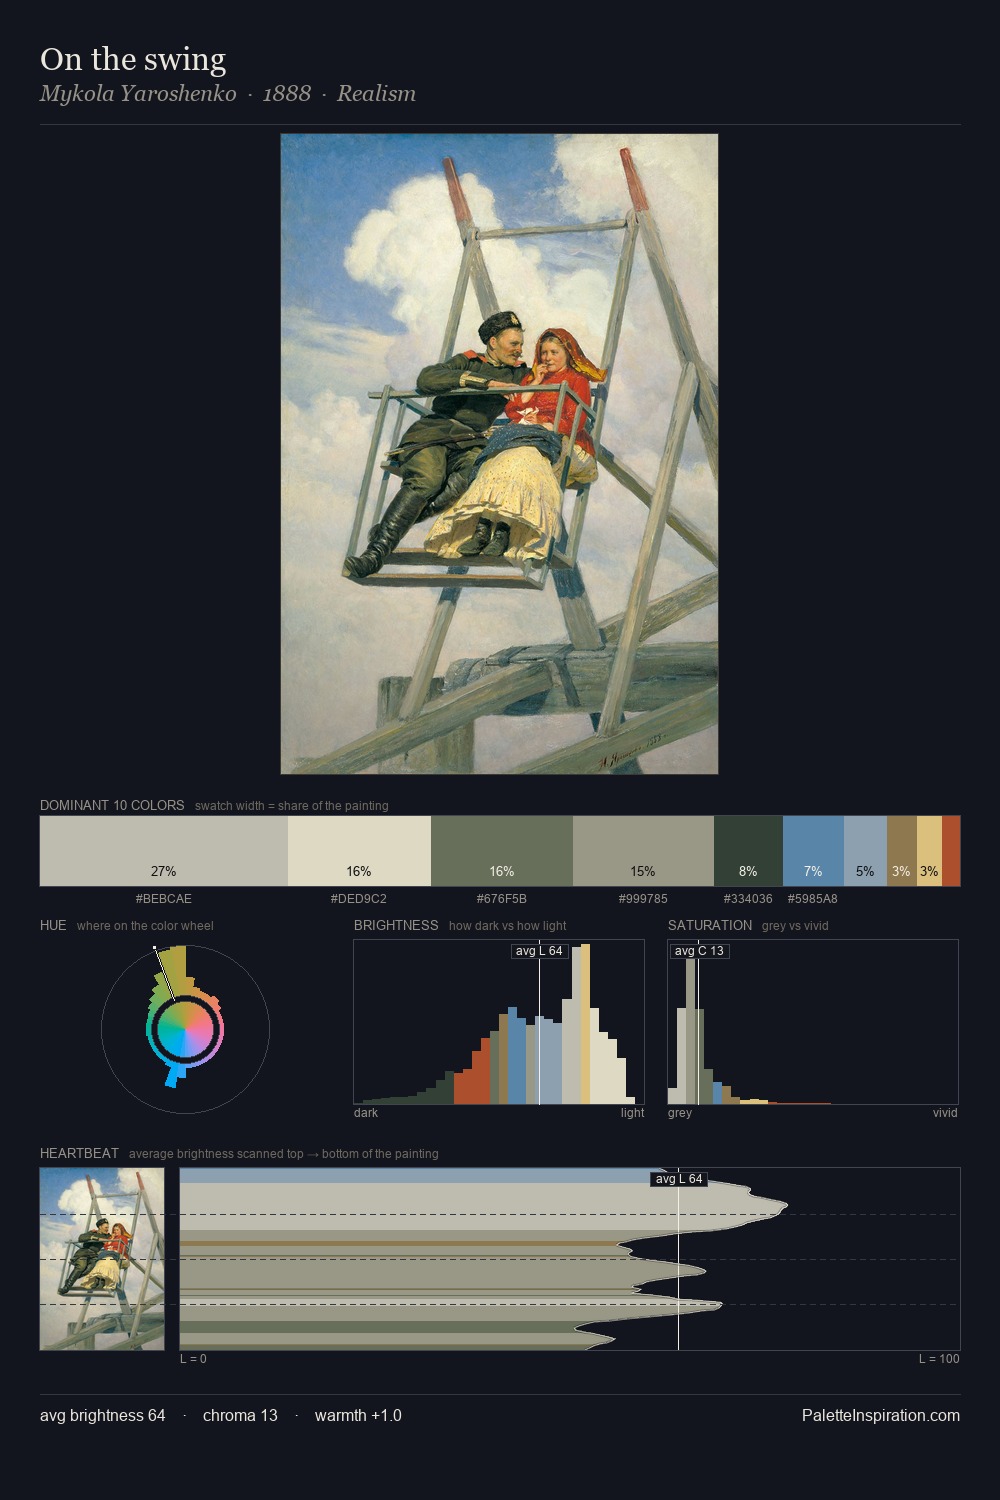Click the avg L 64 marker in brightness histogram
1000x1500 pixels.
point(539,951)
